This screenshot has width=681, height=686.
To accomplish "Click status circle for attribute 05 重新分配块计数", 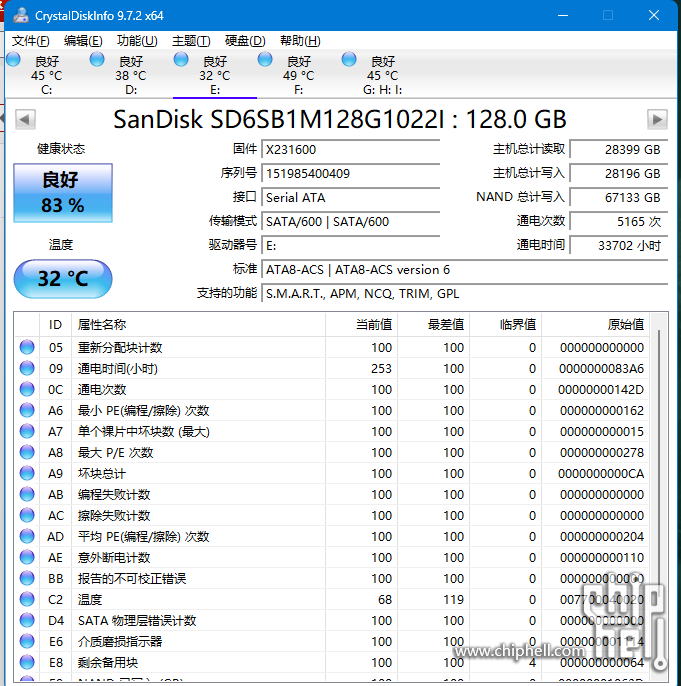I will coord(27,347).
